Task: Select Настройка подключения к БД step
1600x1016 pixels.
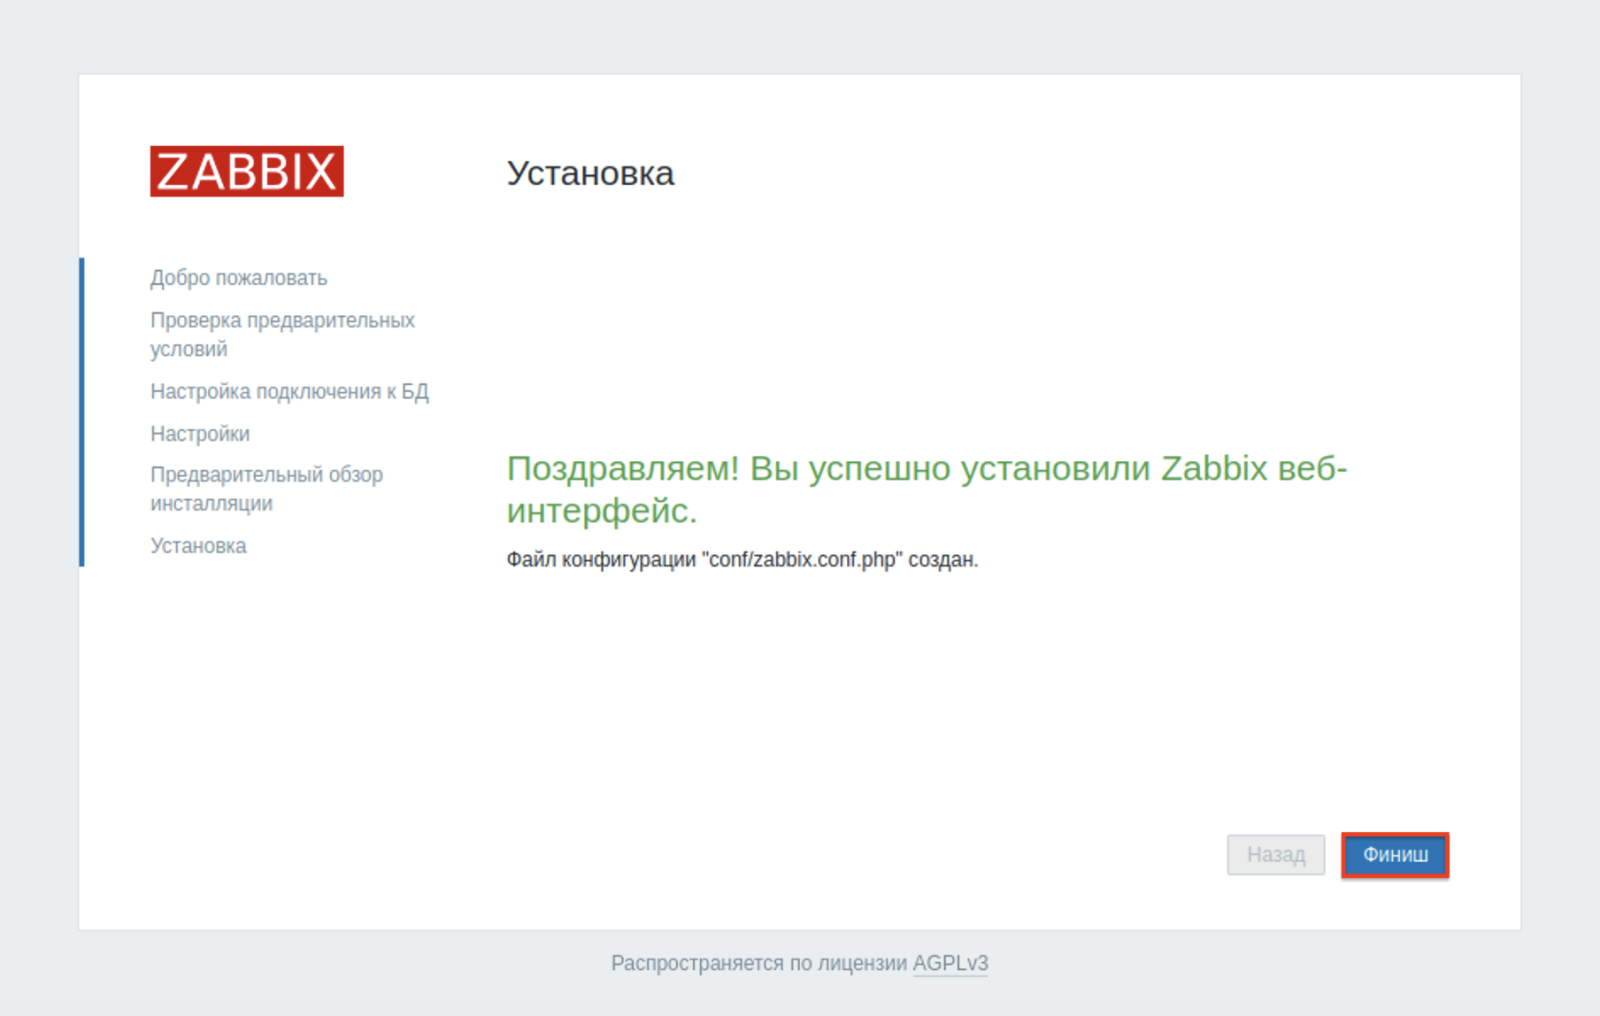Action: point(290,392)
